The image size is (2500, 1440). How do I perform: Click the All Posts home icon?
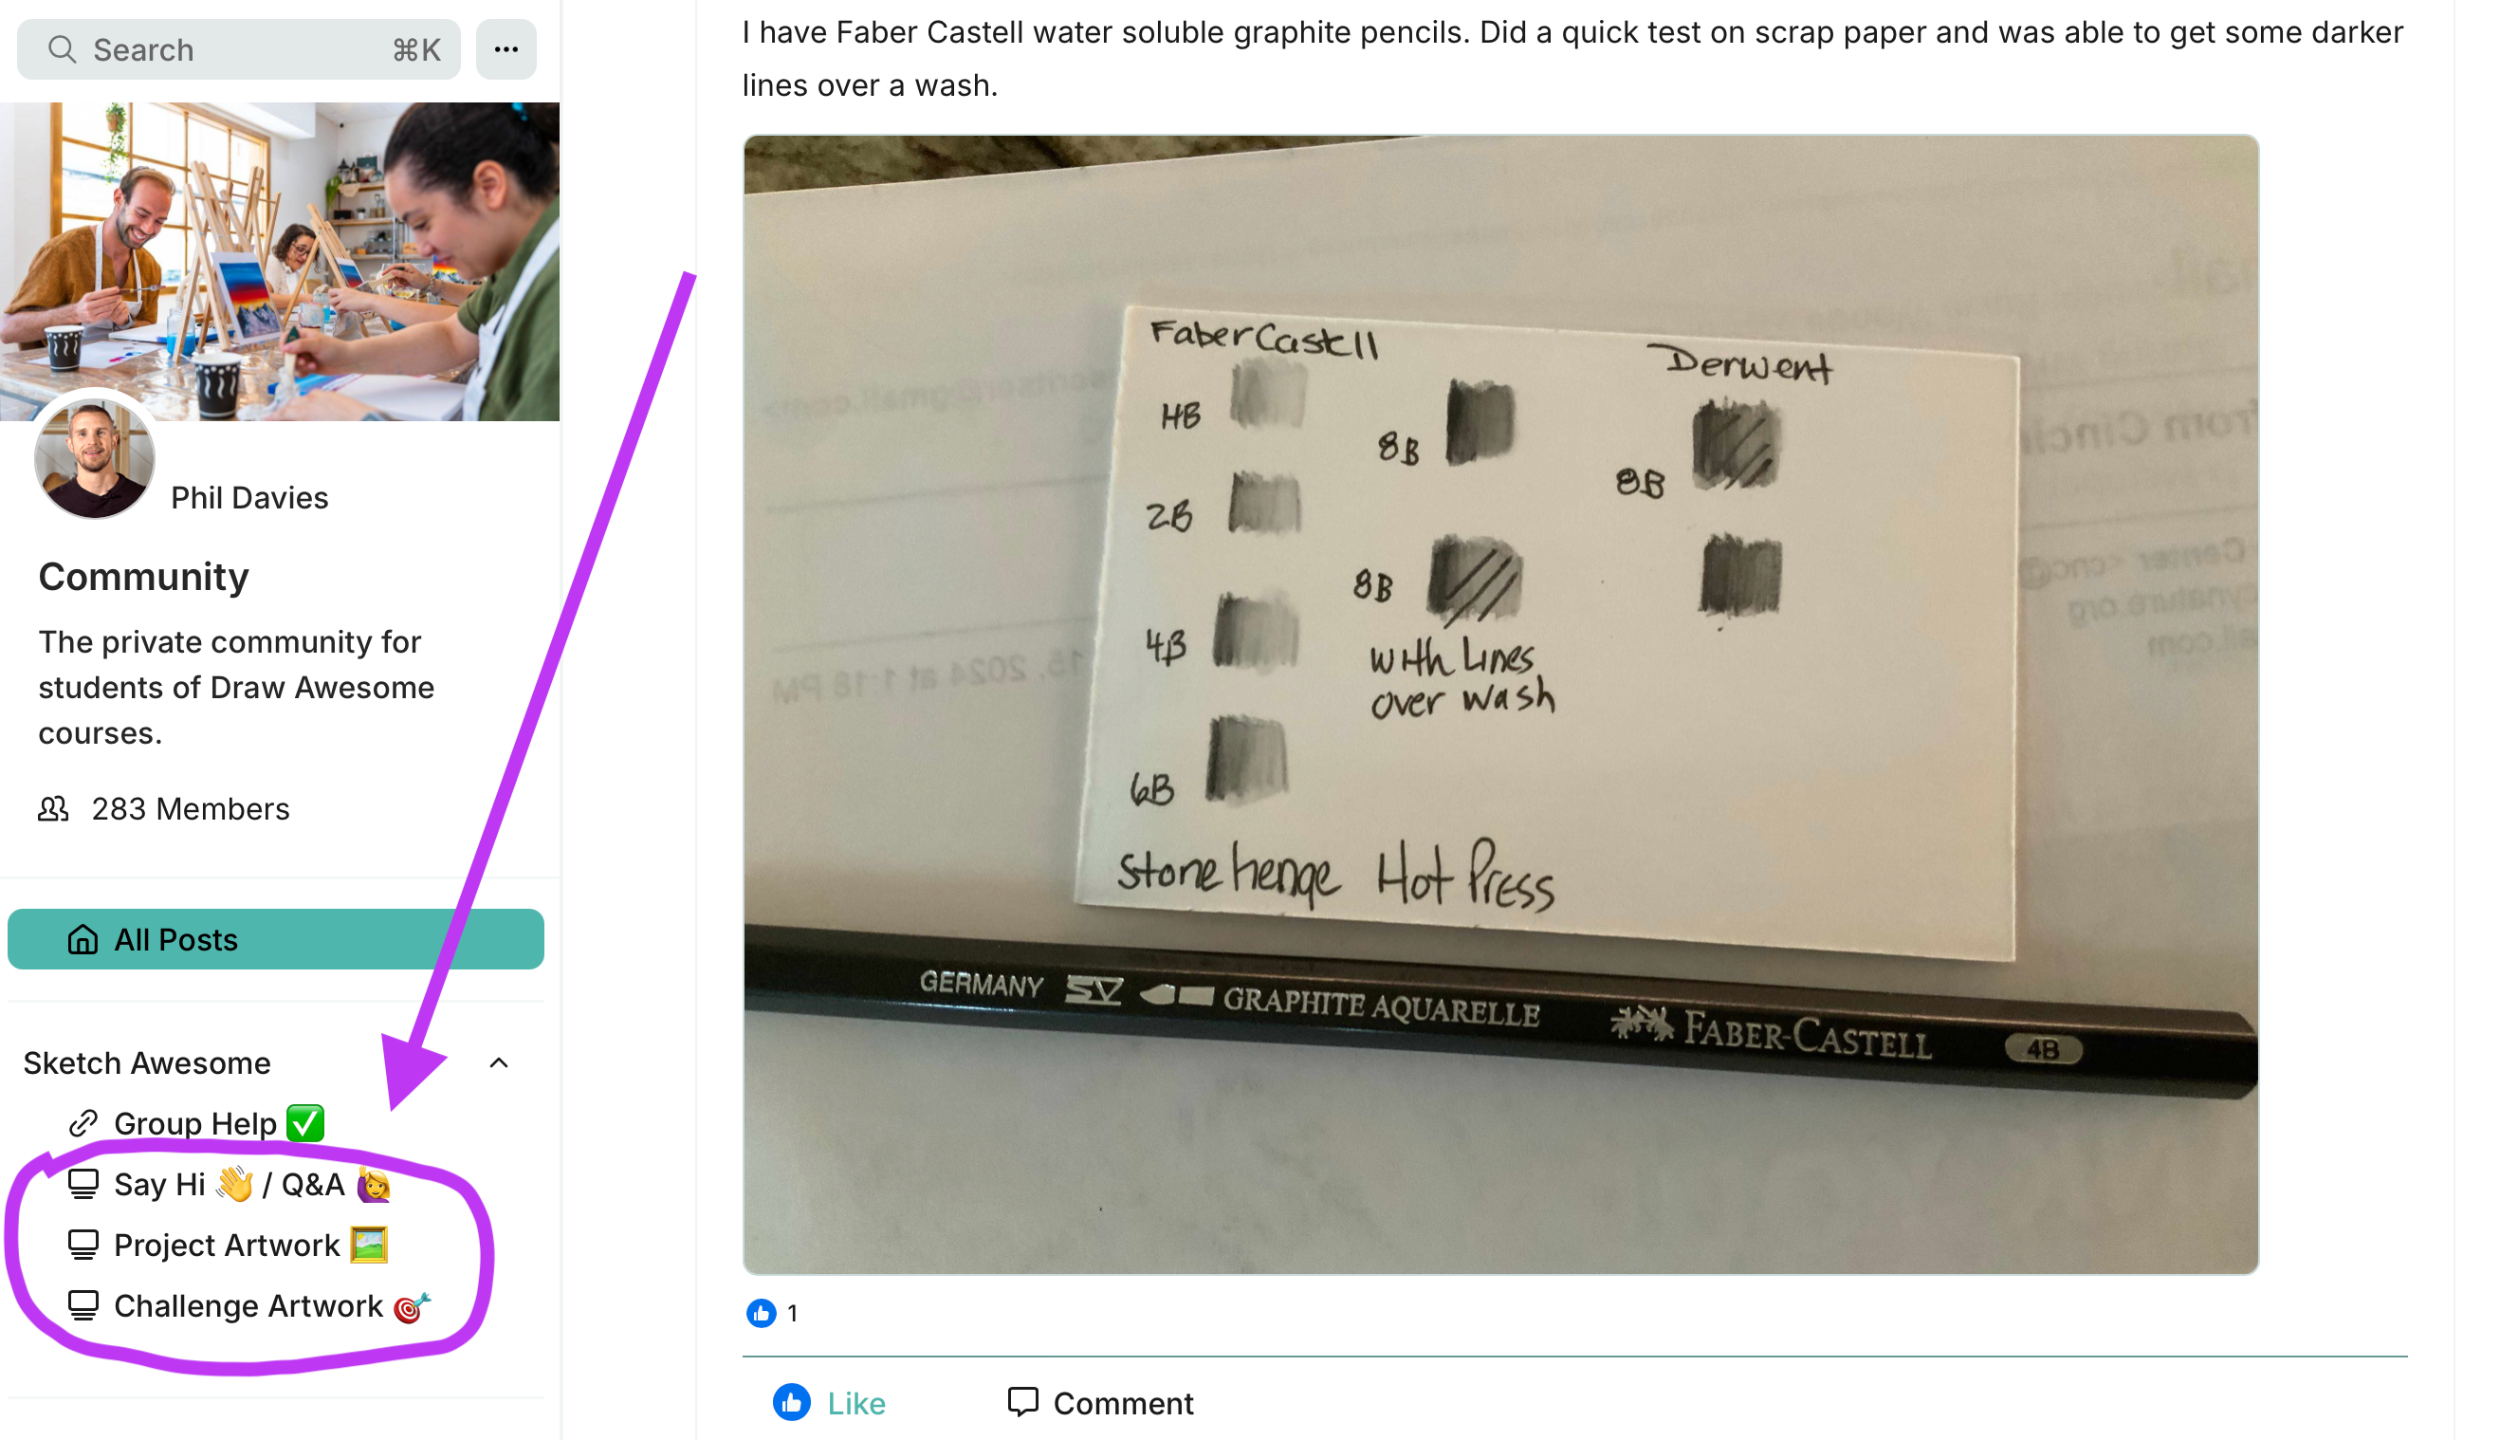point(82,939)
